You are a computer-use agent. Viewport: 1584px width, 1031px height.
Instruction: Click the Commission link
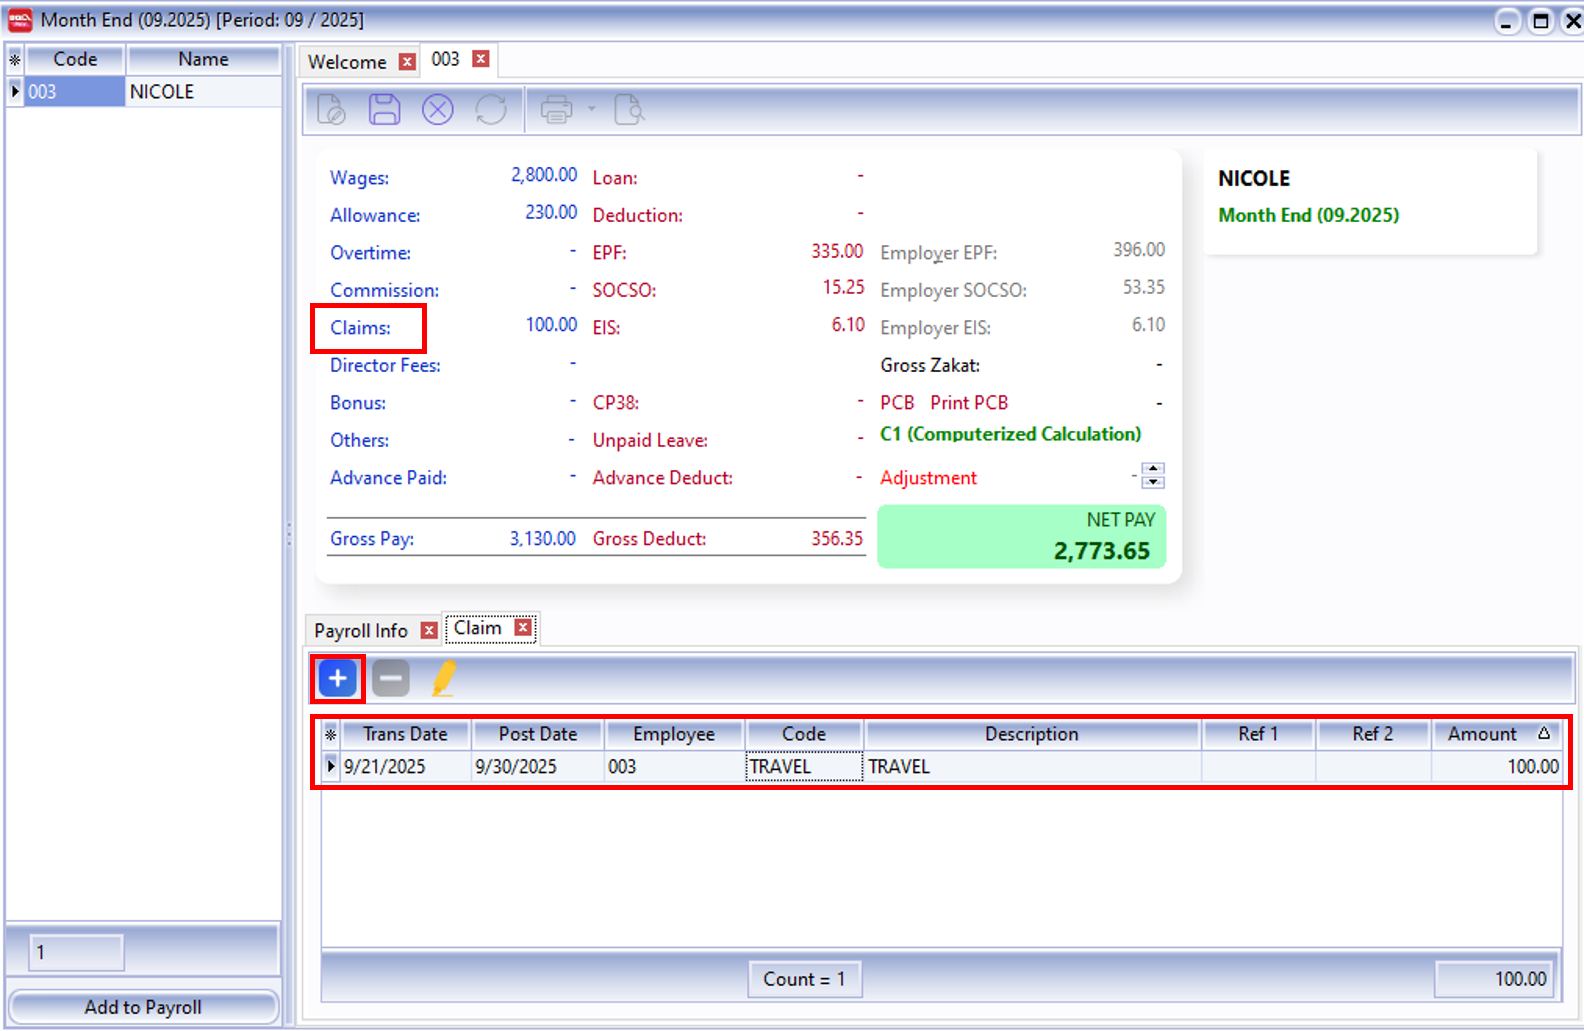(384, 290)
